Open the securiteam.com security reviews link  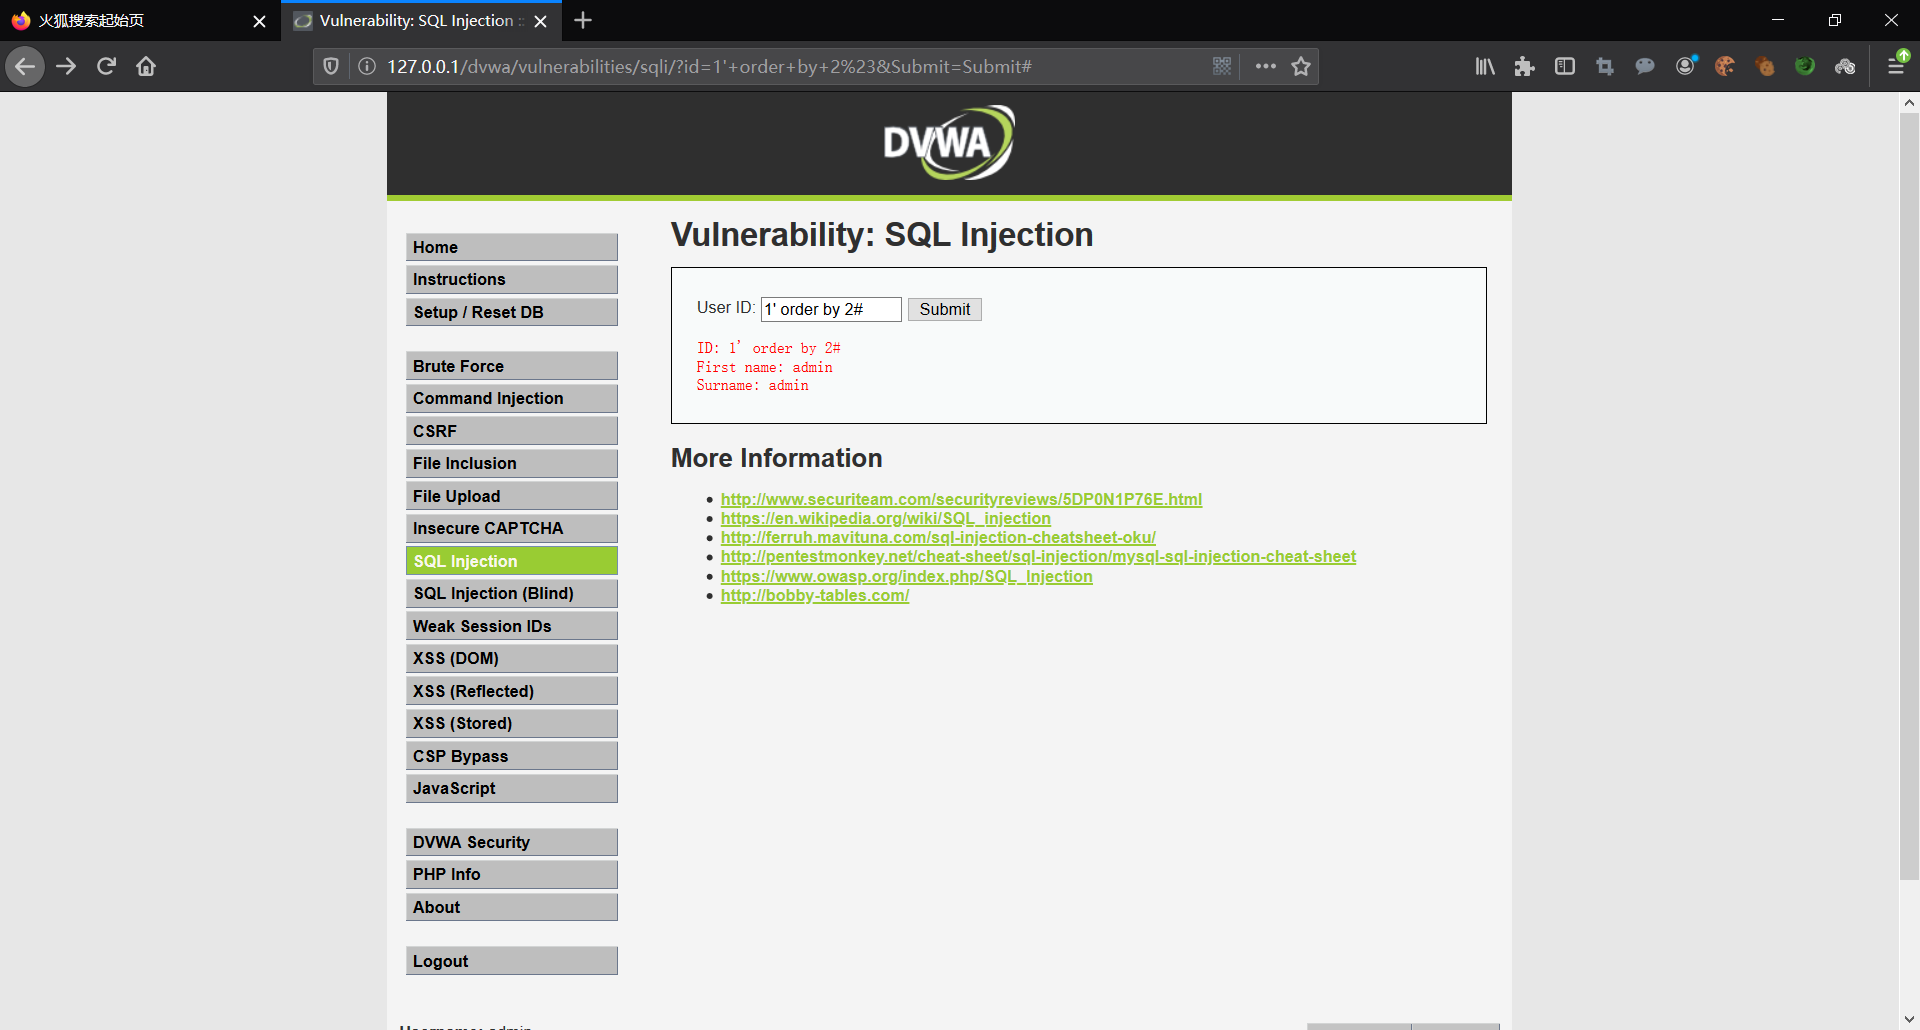pyautogui.click(x=961, y=499)
